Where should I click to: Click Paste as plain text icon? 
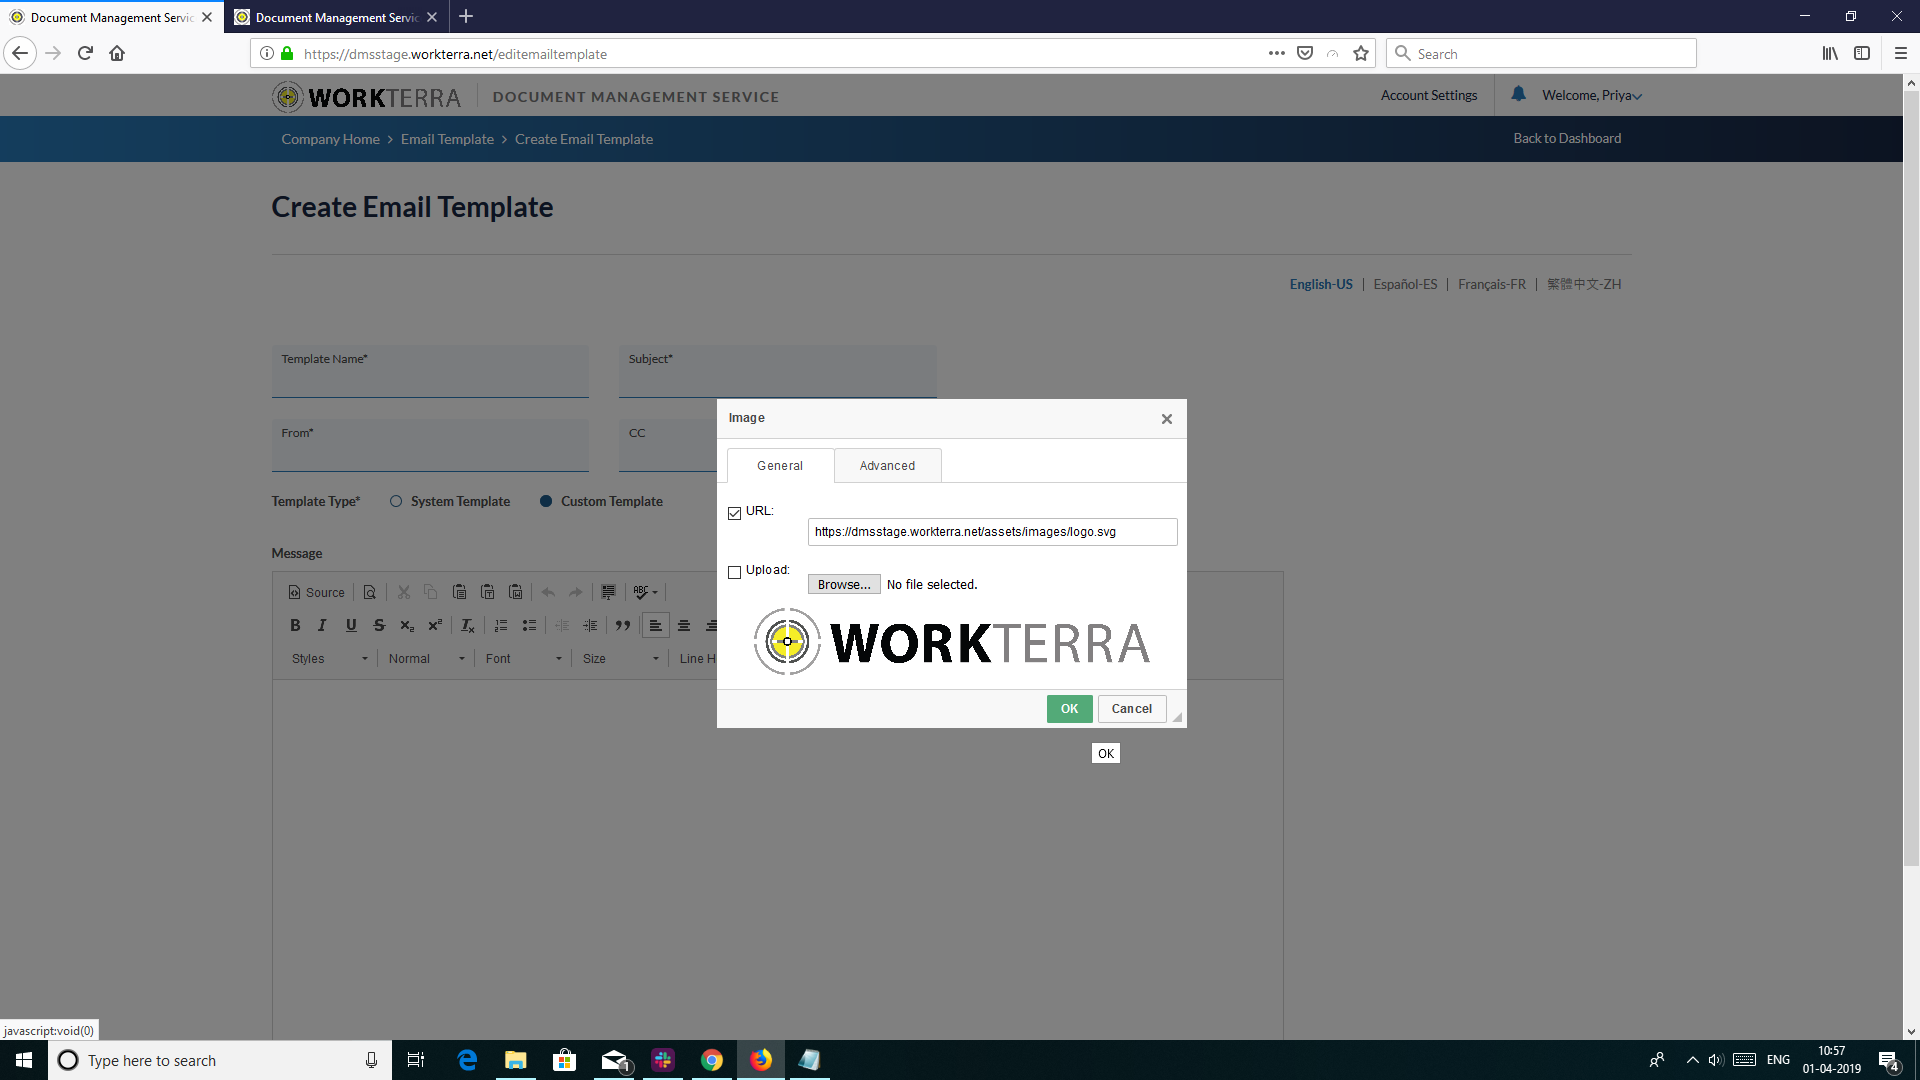pos(487,592)
